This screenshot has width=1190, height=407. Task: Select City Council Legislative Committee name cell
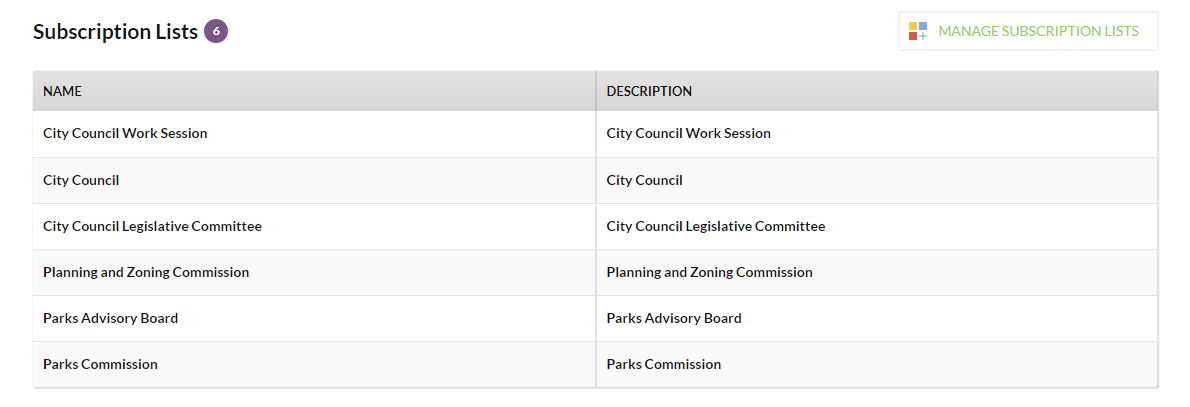pos(314,226)
